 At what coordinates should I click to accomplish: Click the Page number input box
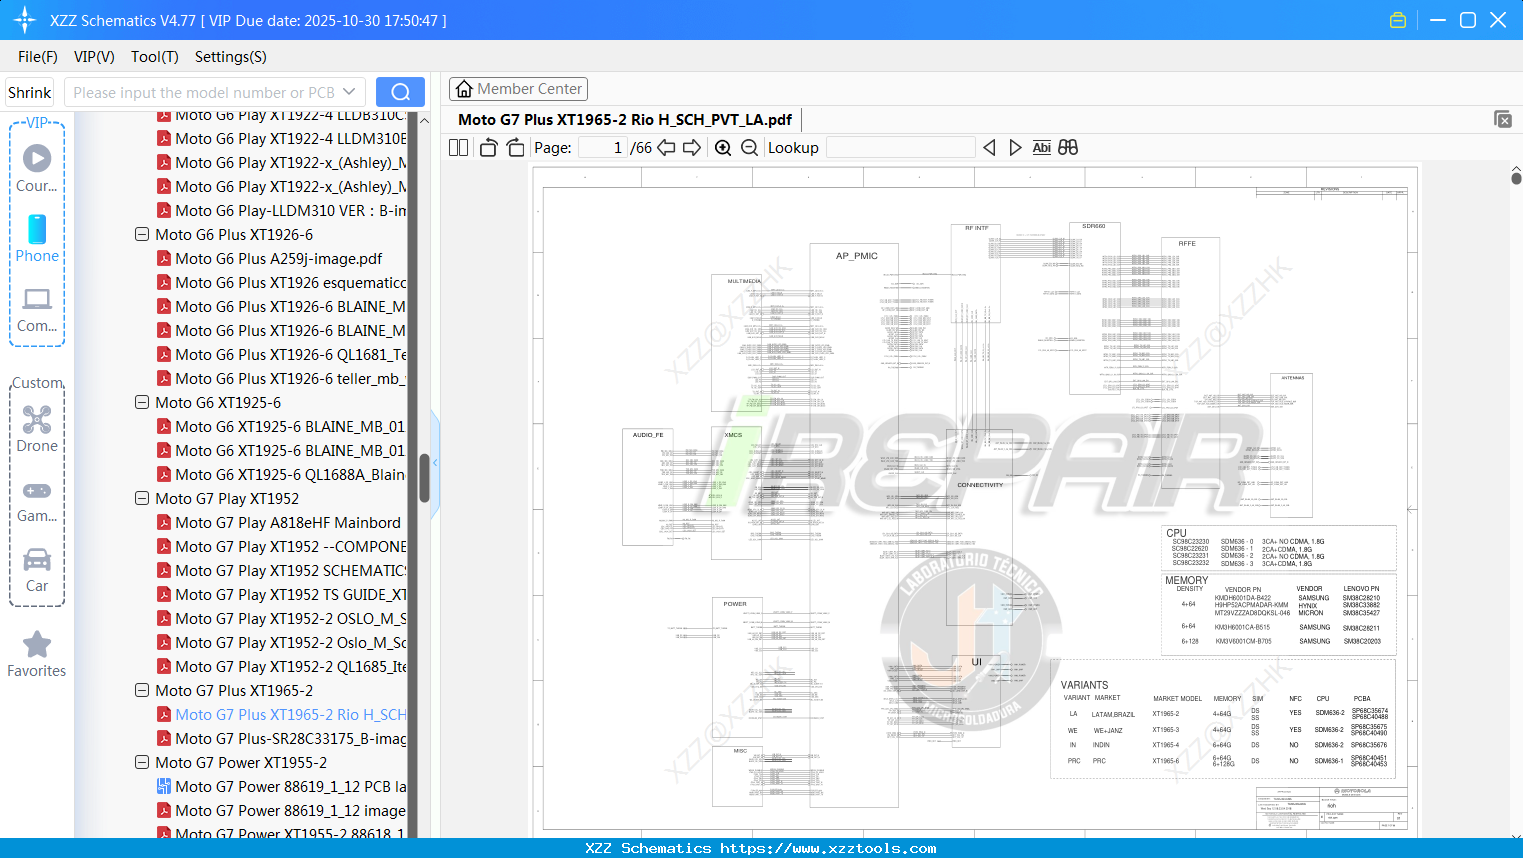click(603, 148)
